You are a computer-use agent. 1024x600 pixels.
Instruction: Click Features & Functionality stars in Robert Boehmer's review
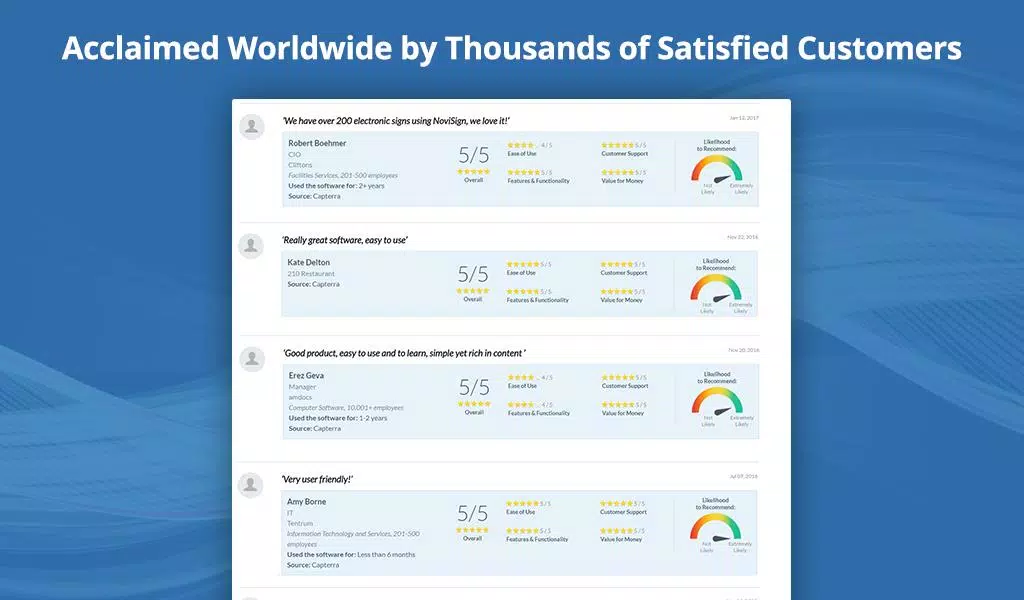[x=523, y=172]
